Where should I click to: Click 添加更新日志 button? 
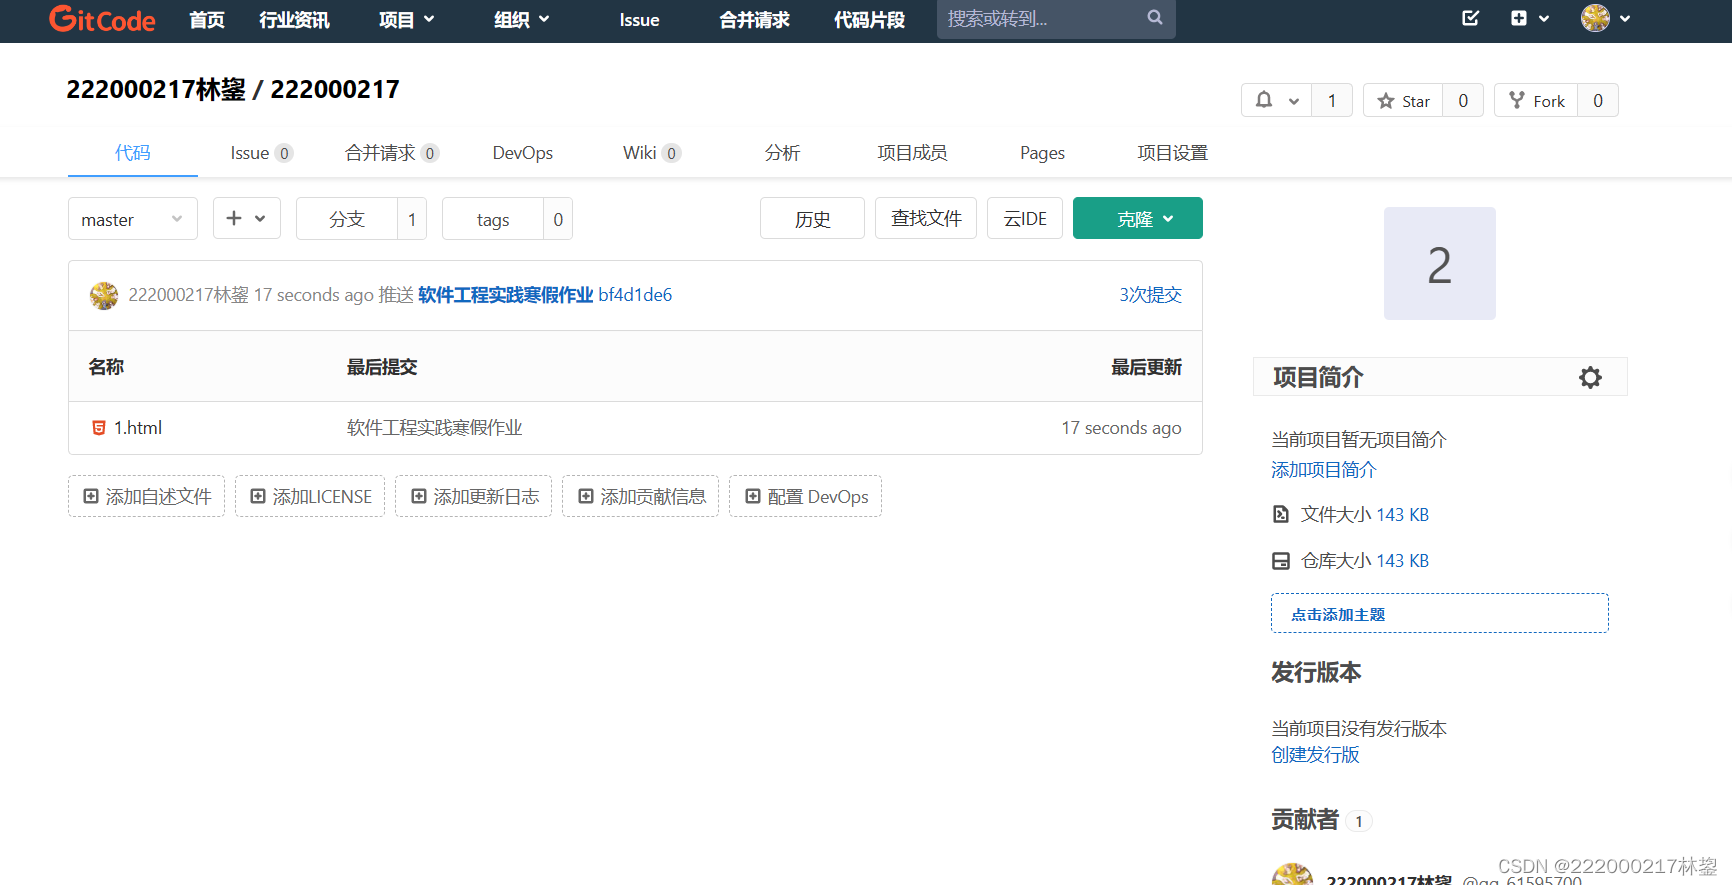click(474, 496)
